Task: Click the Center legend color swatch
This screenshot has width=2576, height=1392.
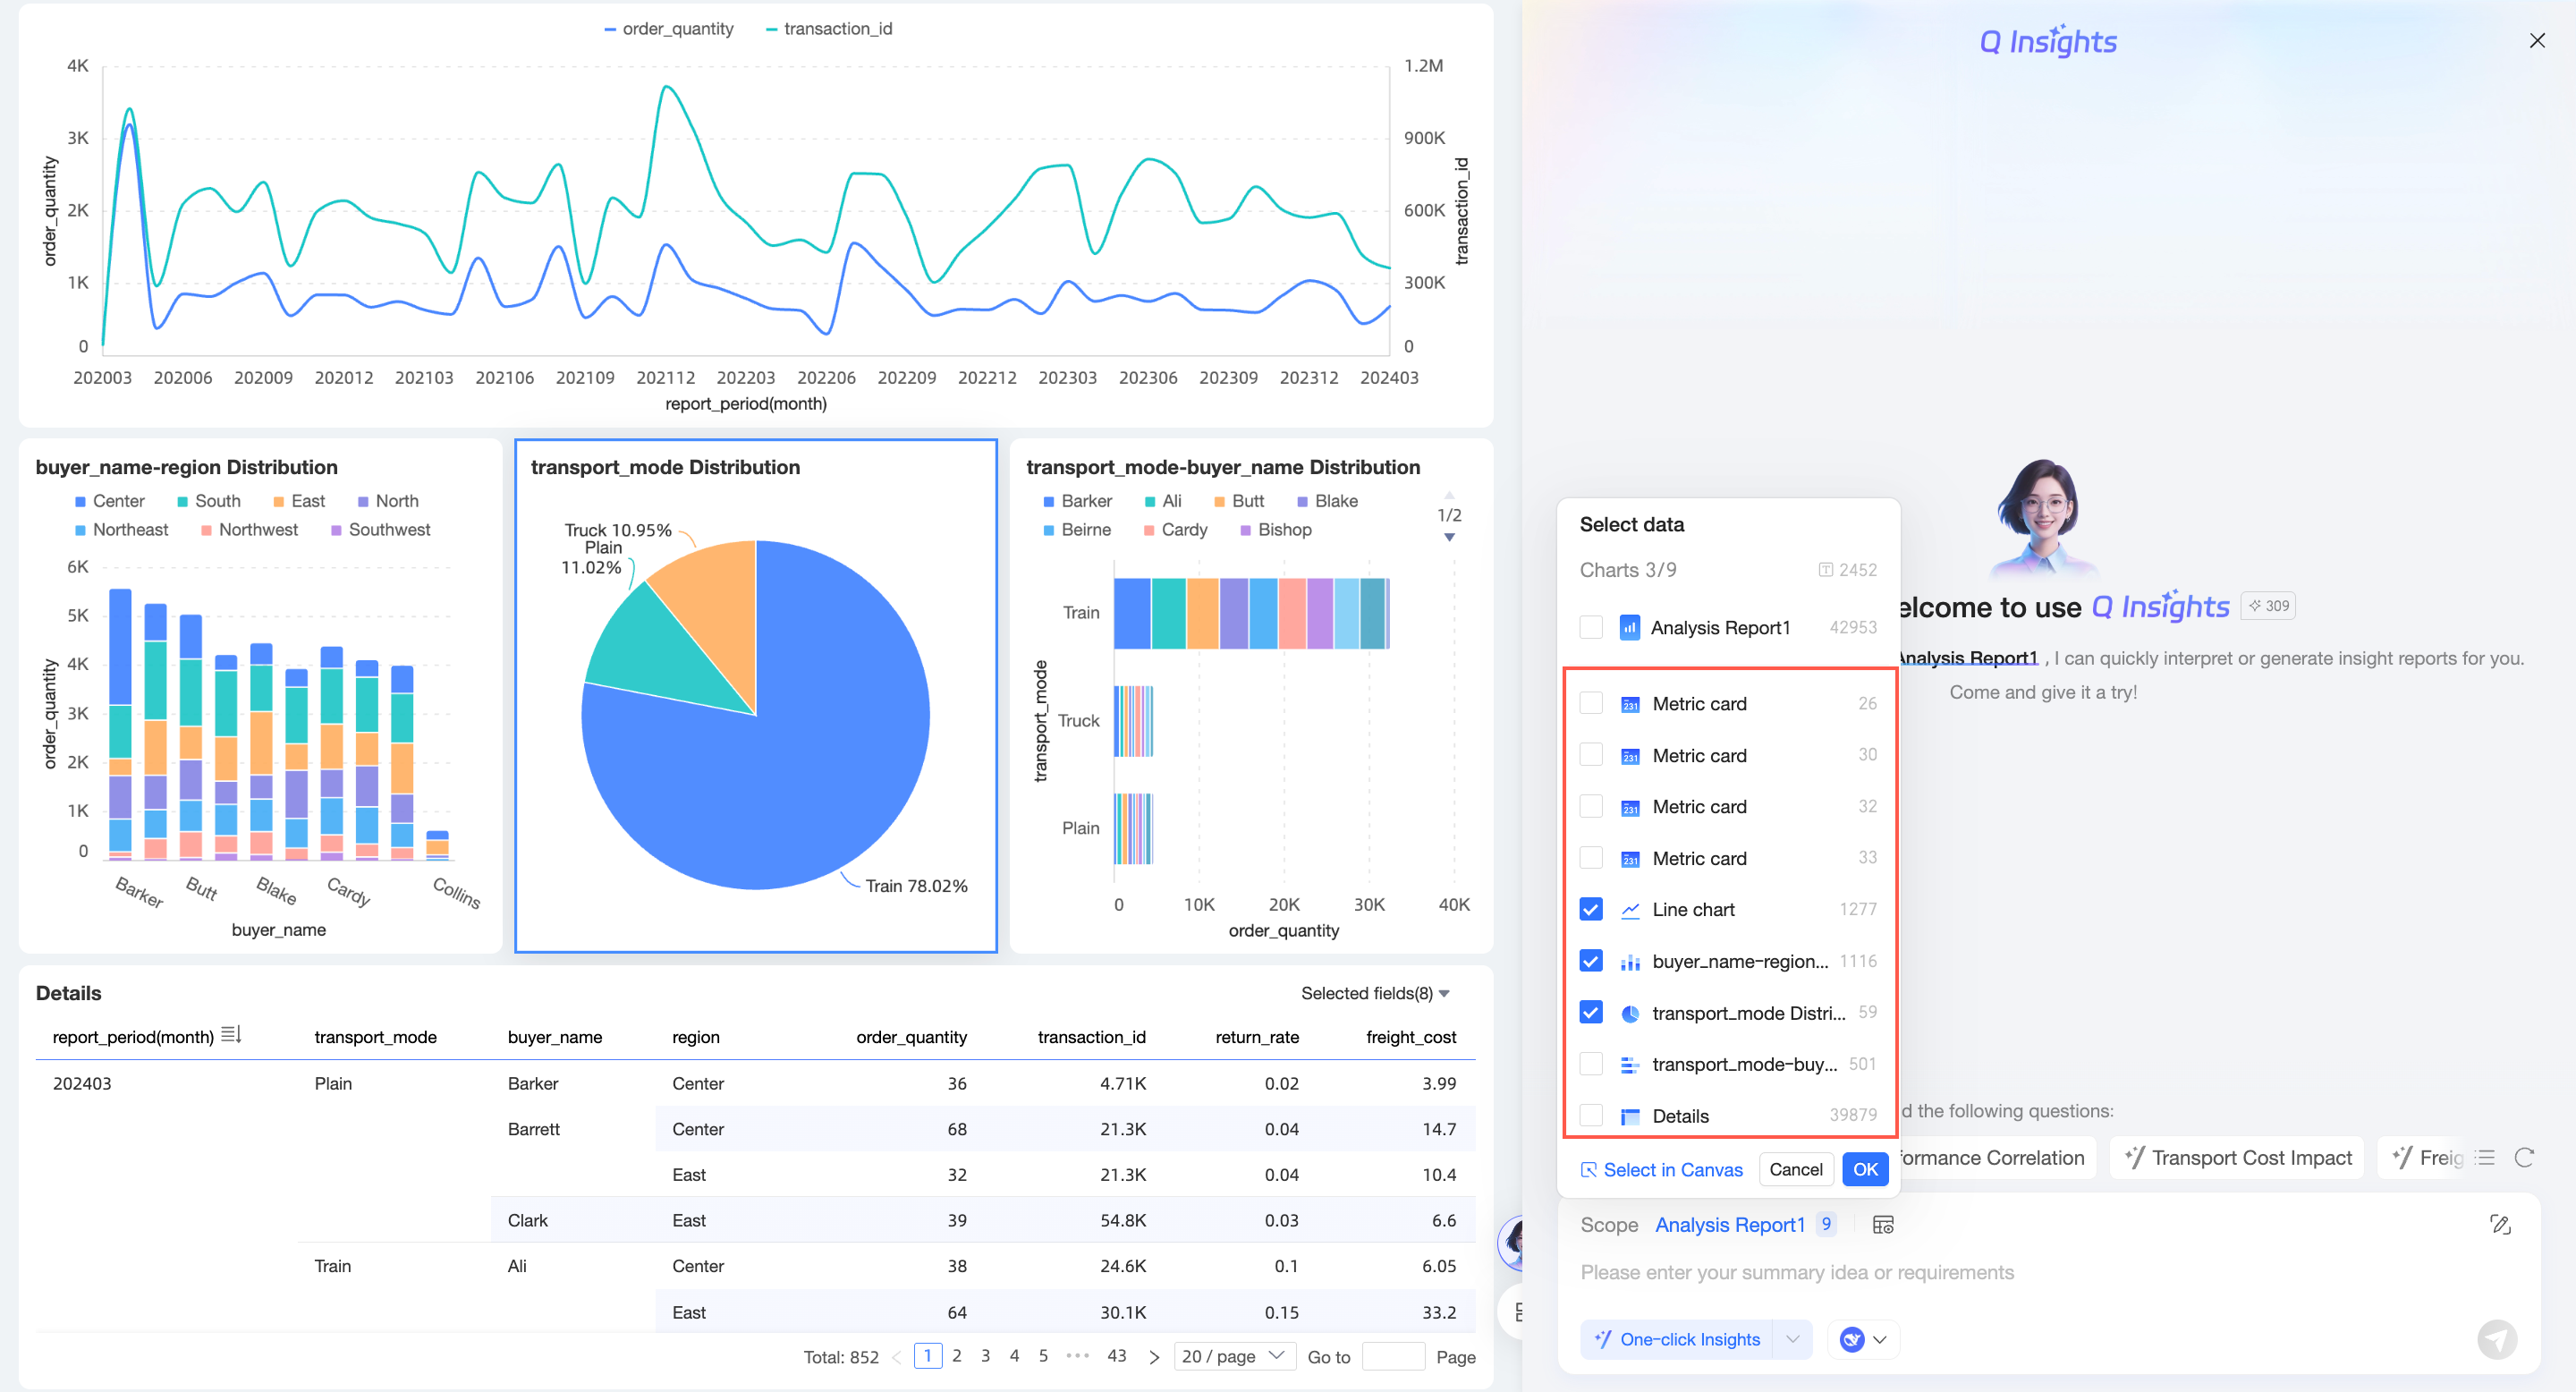Action: (80, 501)
